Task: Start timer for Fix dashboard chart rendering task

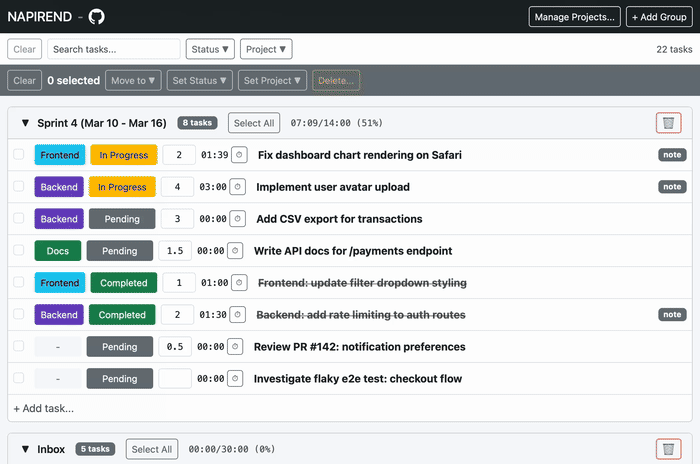Action: 238,155
